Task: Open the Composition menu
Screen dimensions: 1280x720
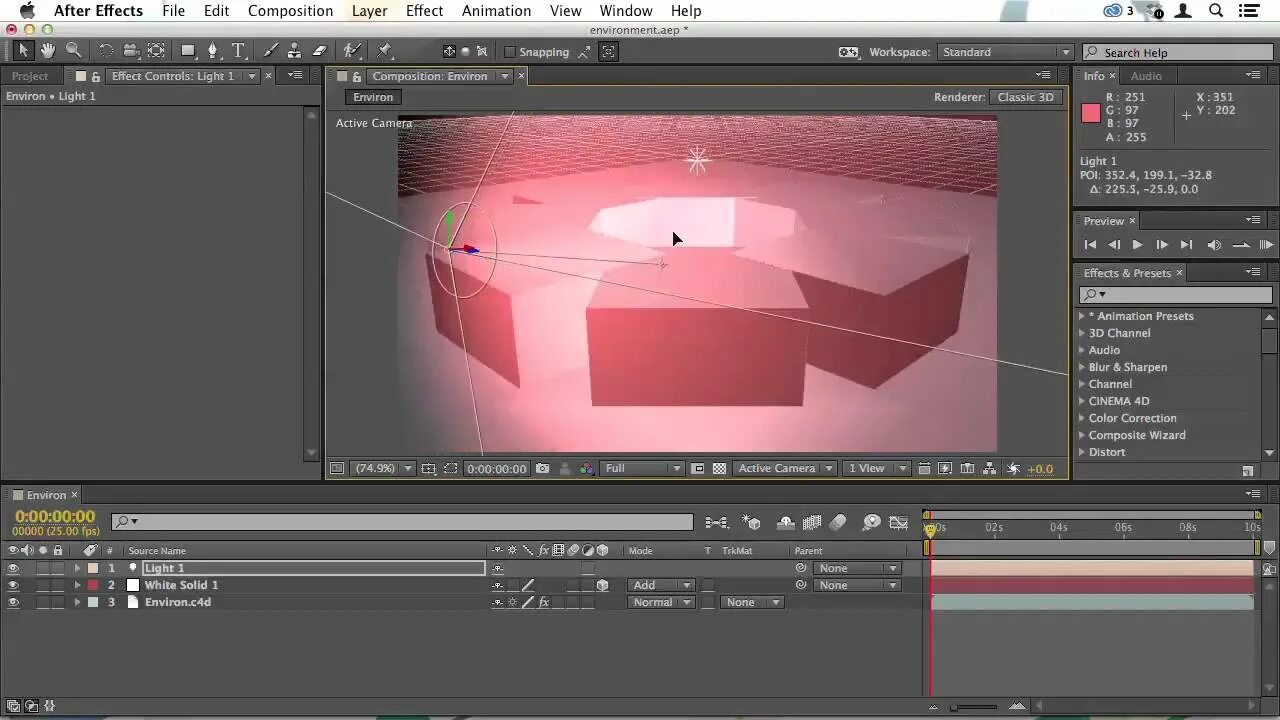Action: 290,11
